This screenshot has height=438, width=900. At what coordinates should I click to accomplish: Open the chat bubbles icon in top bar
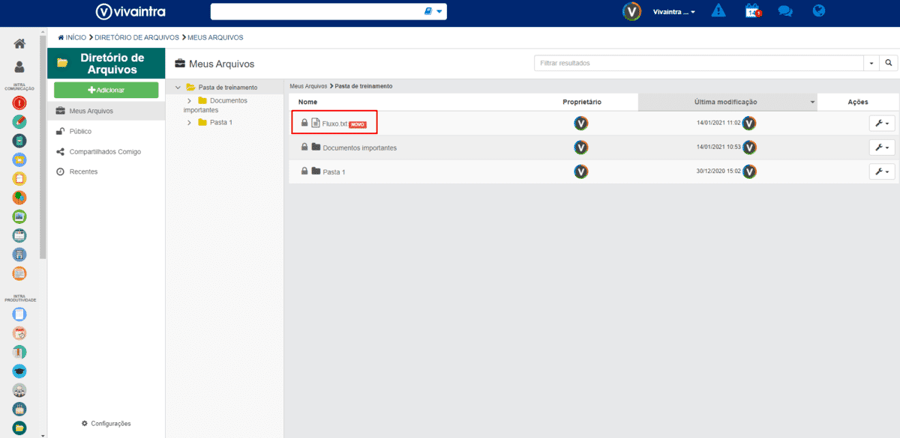[785, 11]
